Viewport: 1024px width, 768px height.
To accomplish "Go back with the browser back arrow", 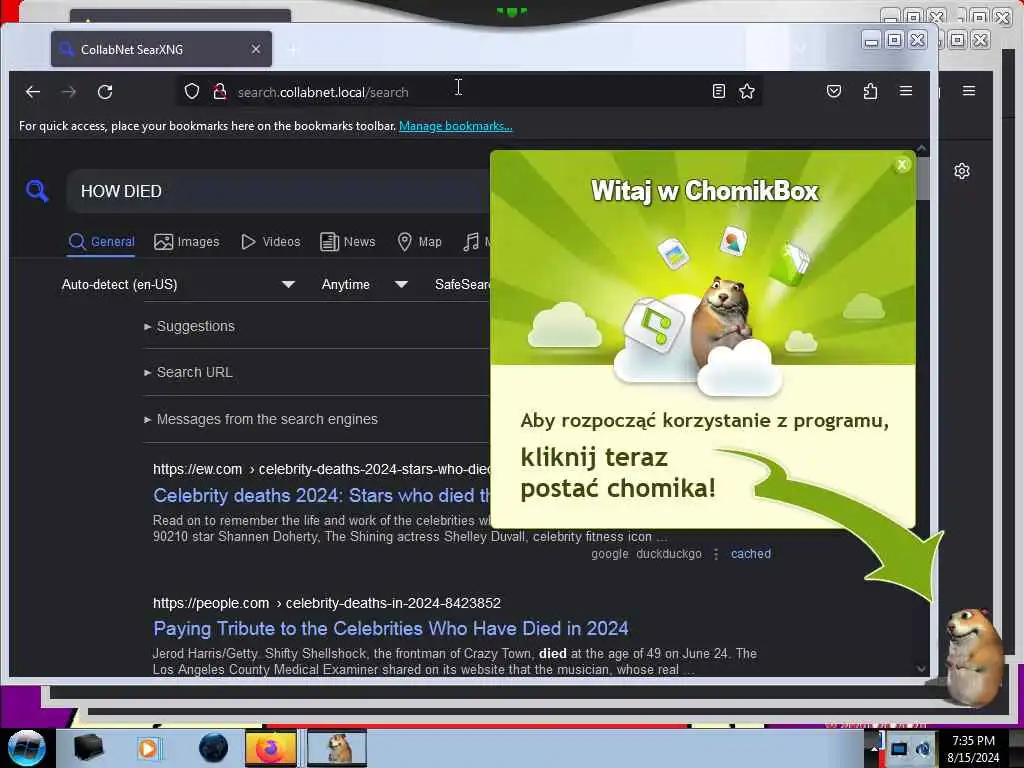I will pos(33,92).
